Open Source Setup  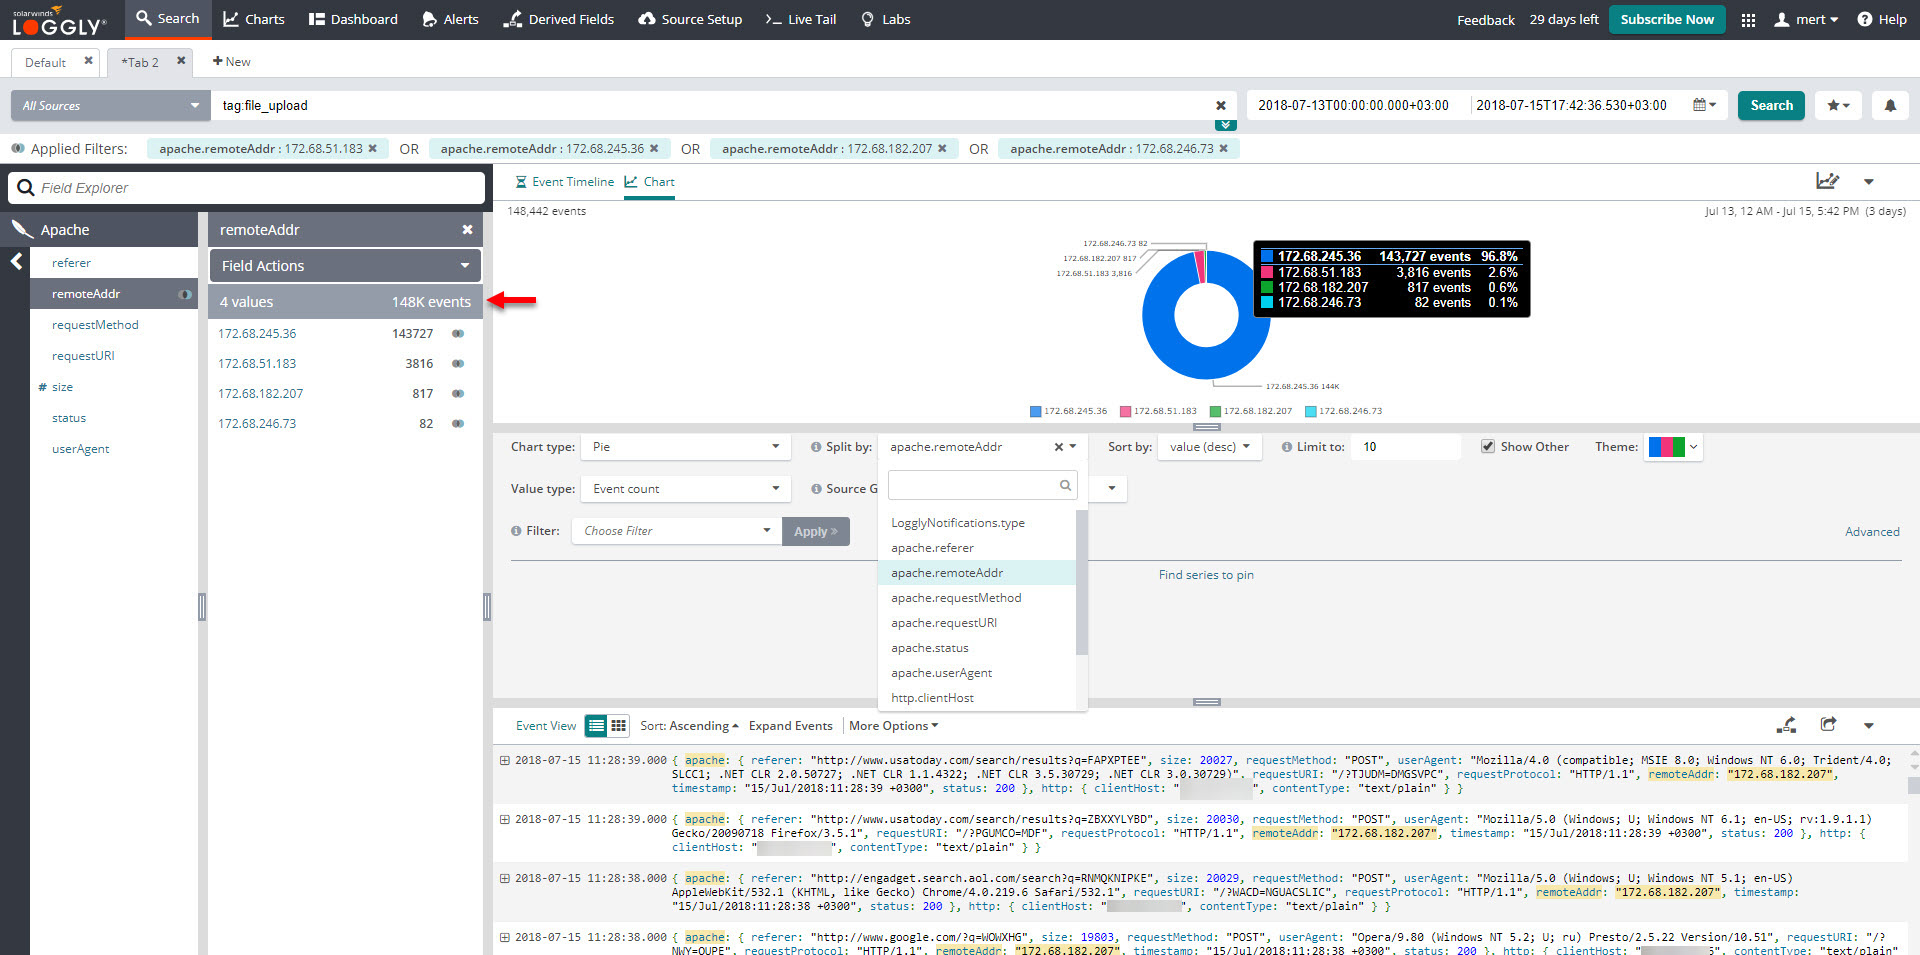[690, 19]
